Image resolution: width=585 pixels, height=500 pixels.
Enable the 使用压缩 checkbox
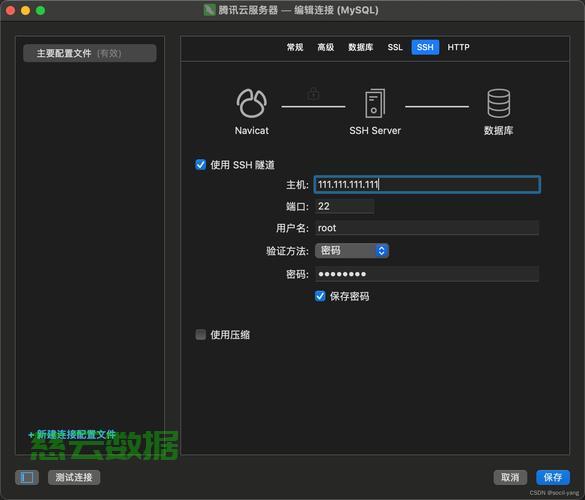click(200, 334)
